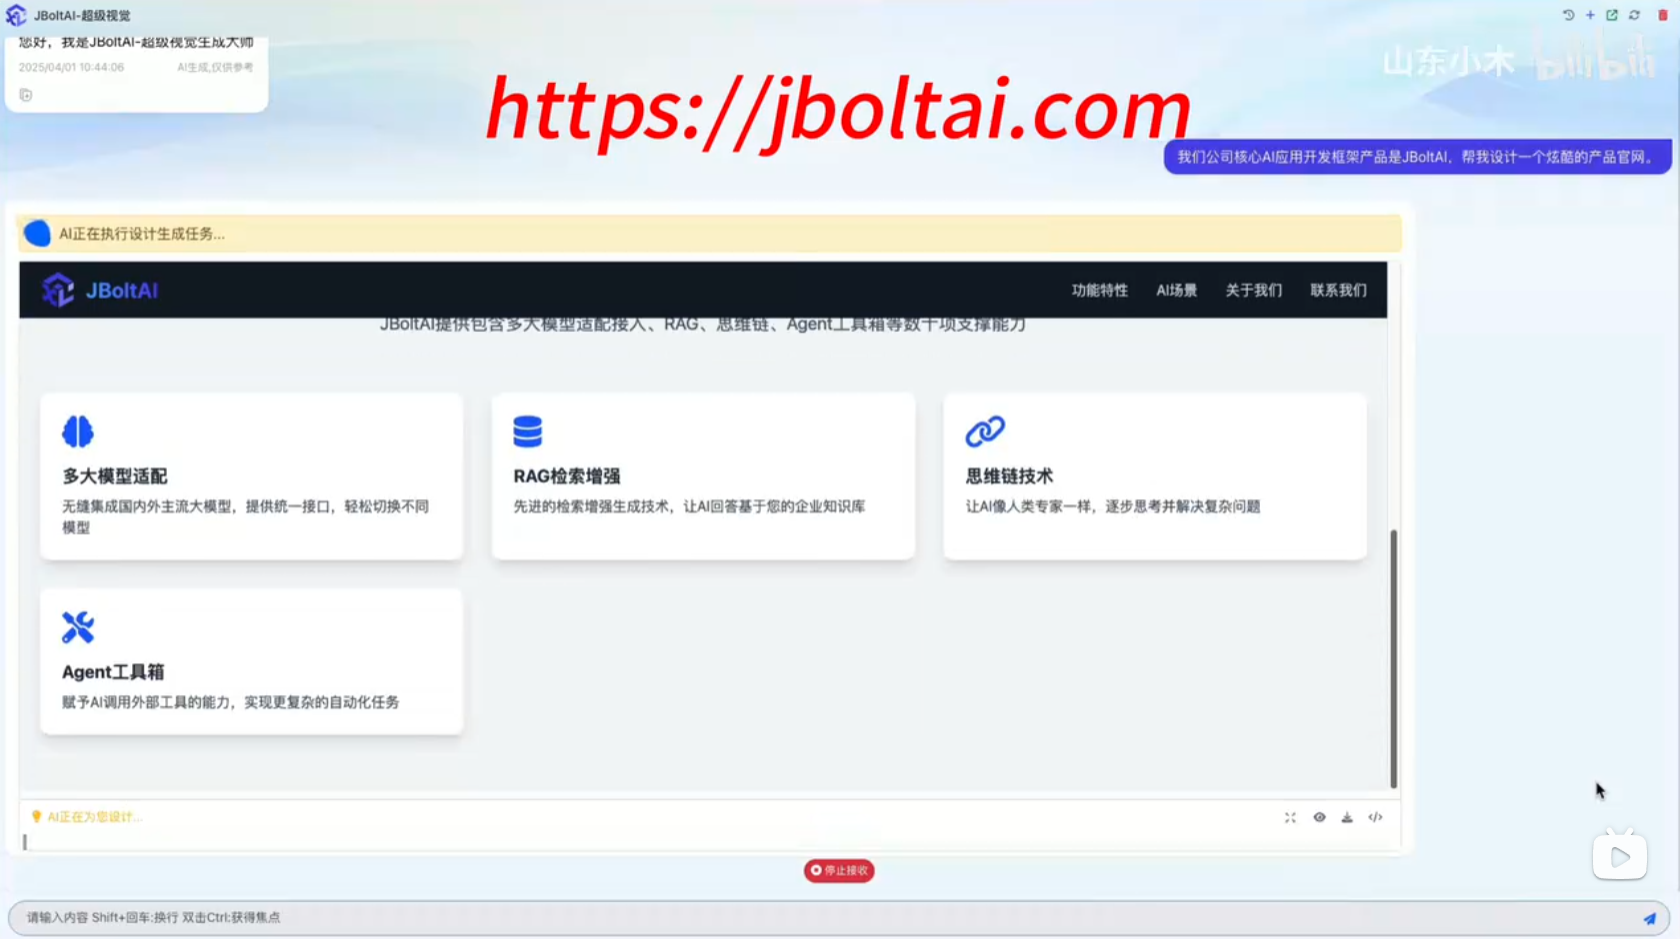Click the timestamp 2025/04/01 10:44:06

pyautogui.click(x=71, y=67)
